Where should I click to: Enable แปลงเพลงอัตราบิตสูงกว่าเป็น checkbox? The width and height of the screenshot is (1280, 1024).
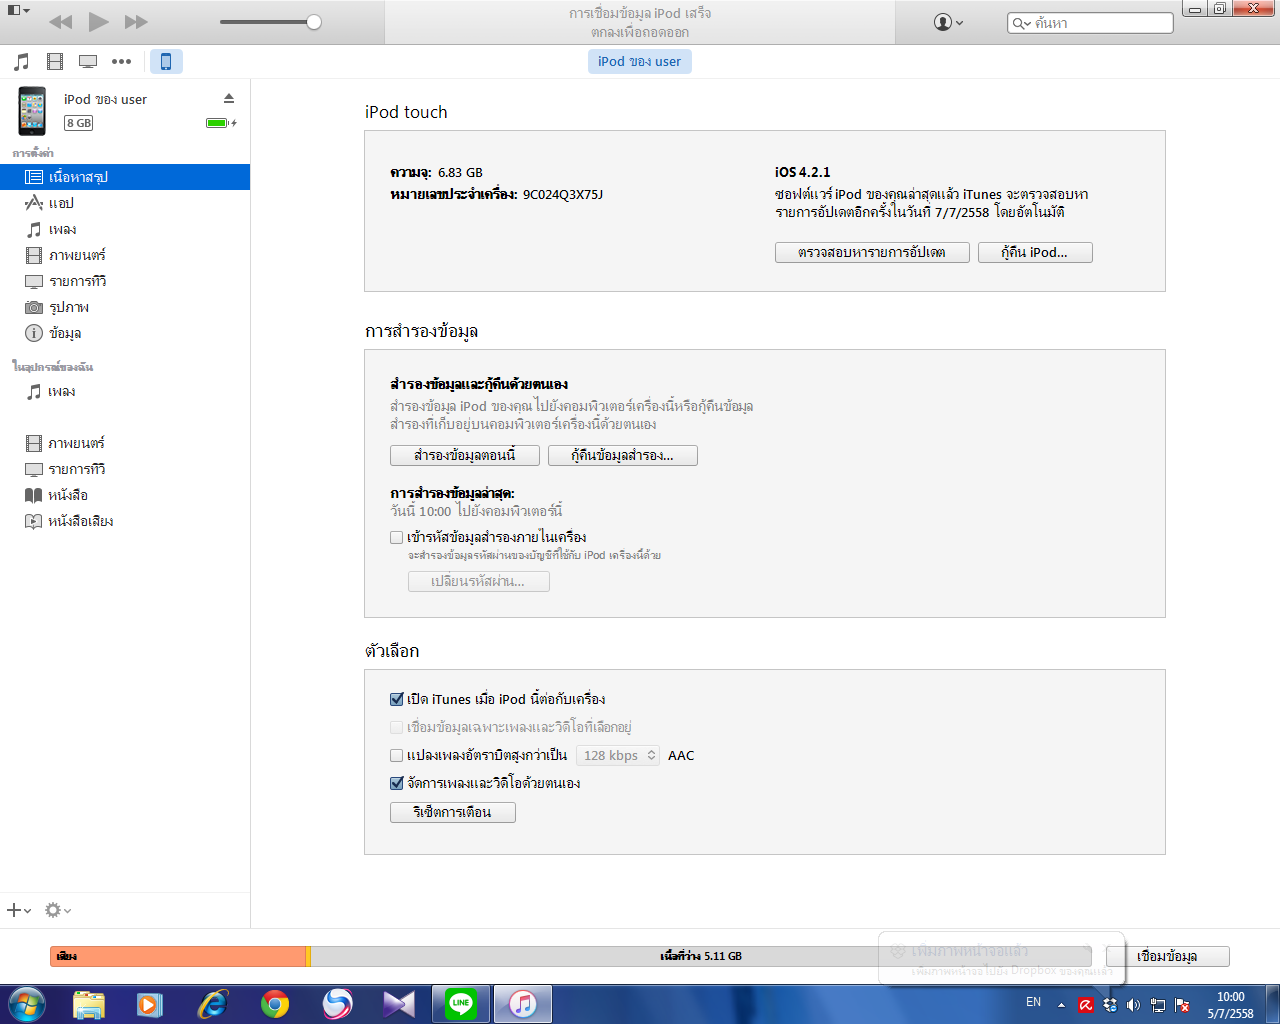(x=397, y=755)
